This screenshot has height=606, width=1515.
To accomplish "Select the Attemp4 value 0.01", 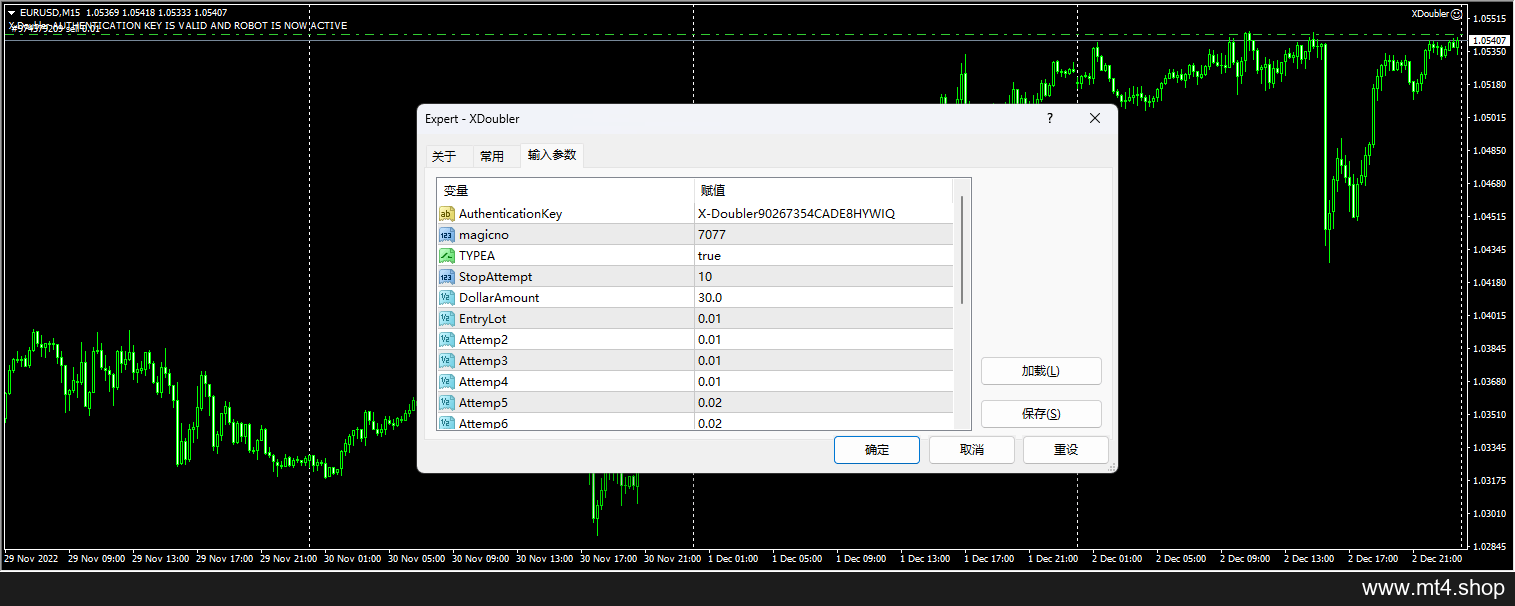I will click(824, 382).
